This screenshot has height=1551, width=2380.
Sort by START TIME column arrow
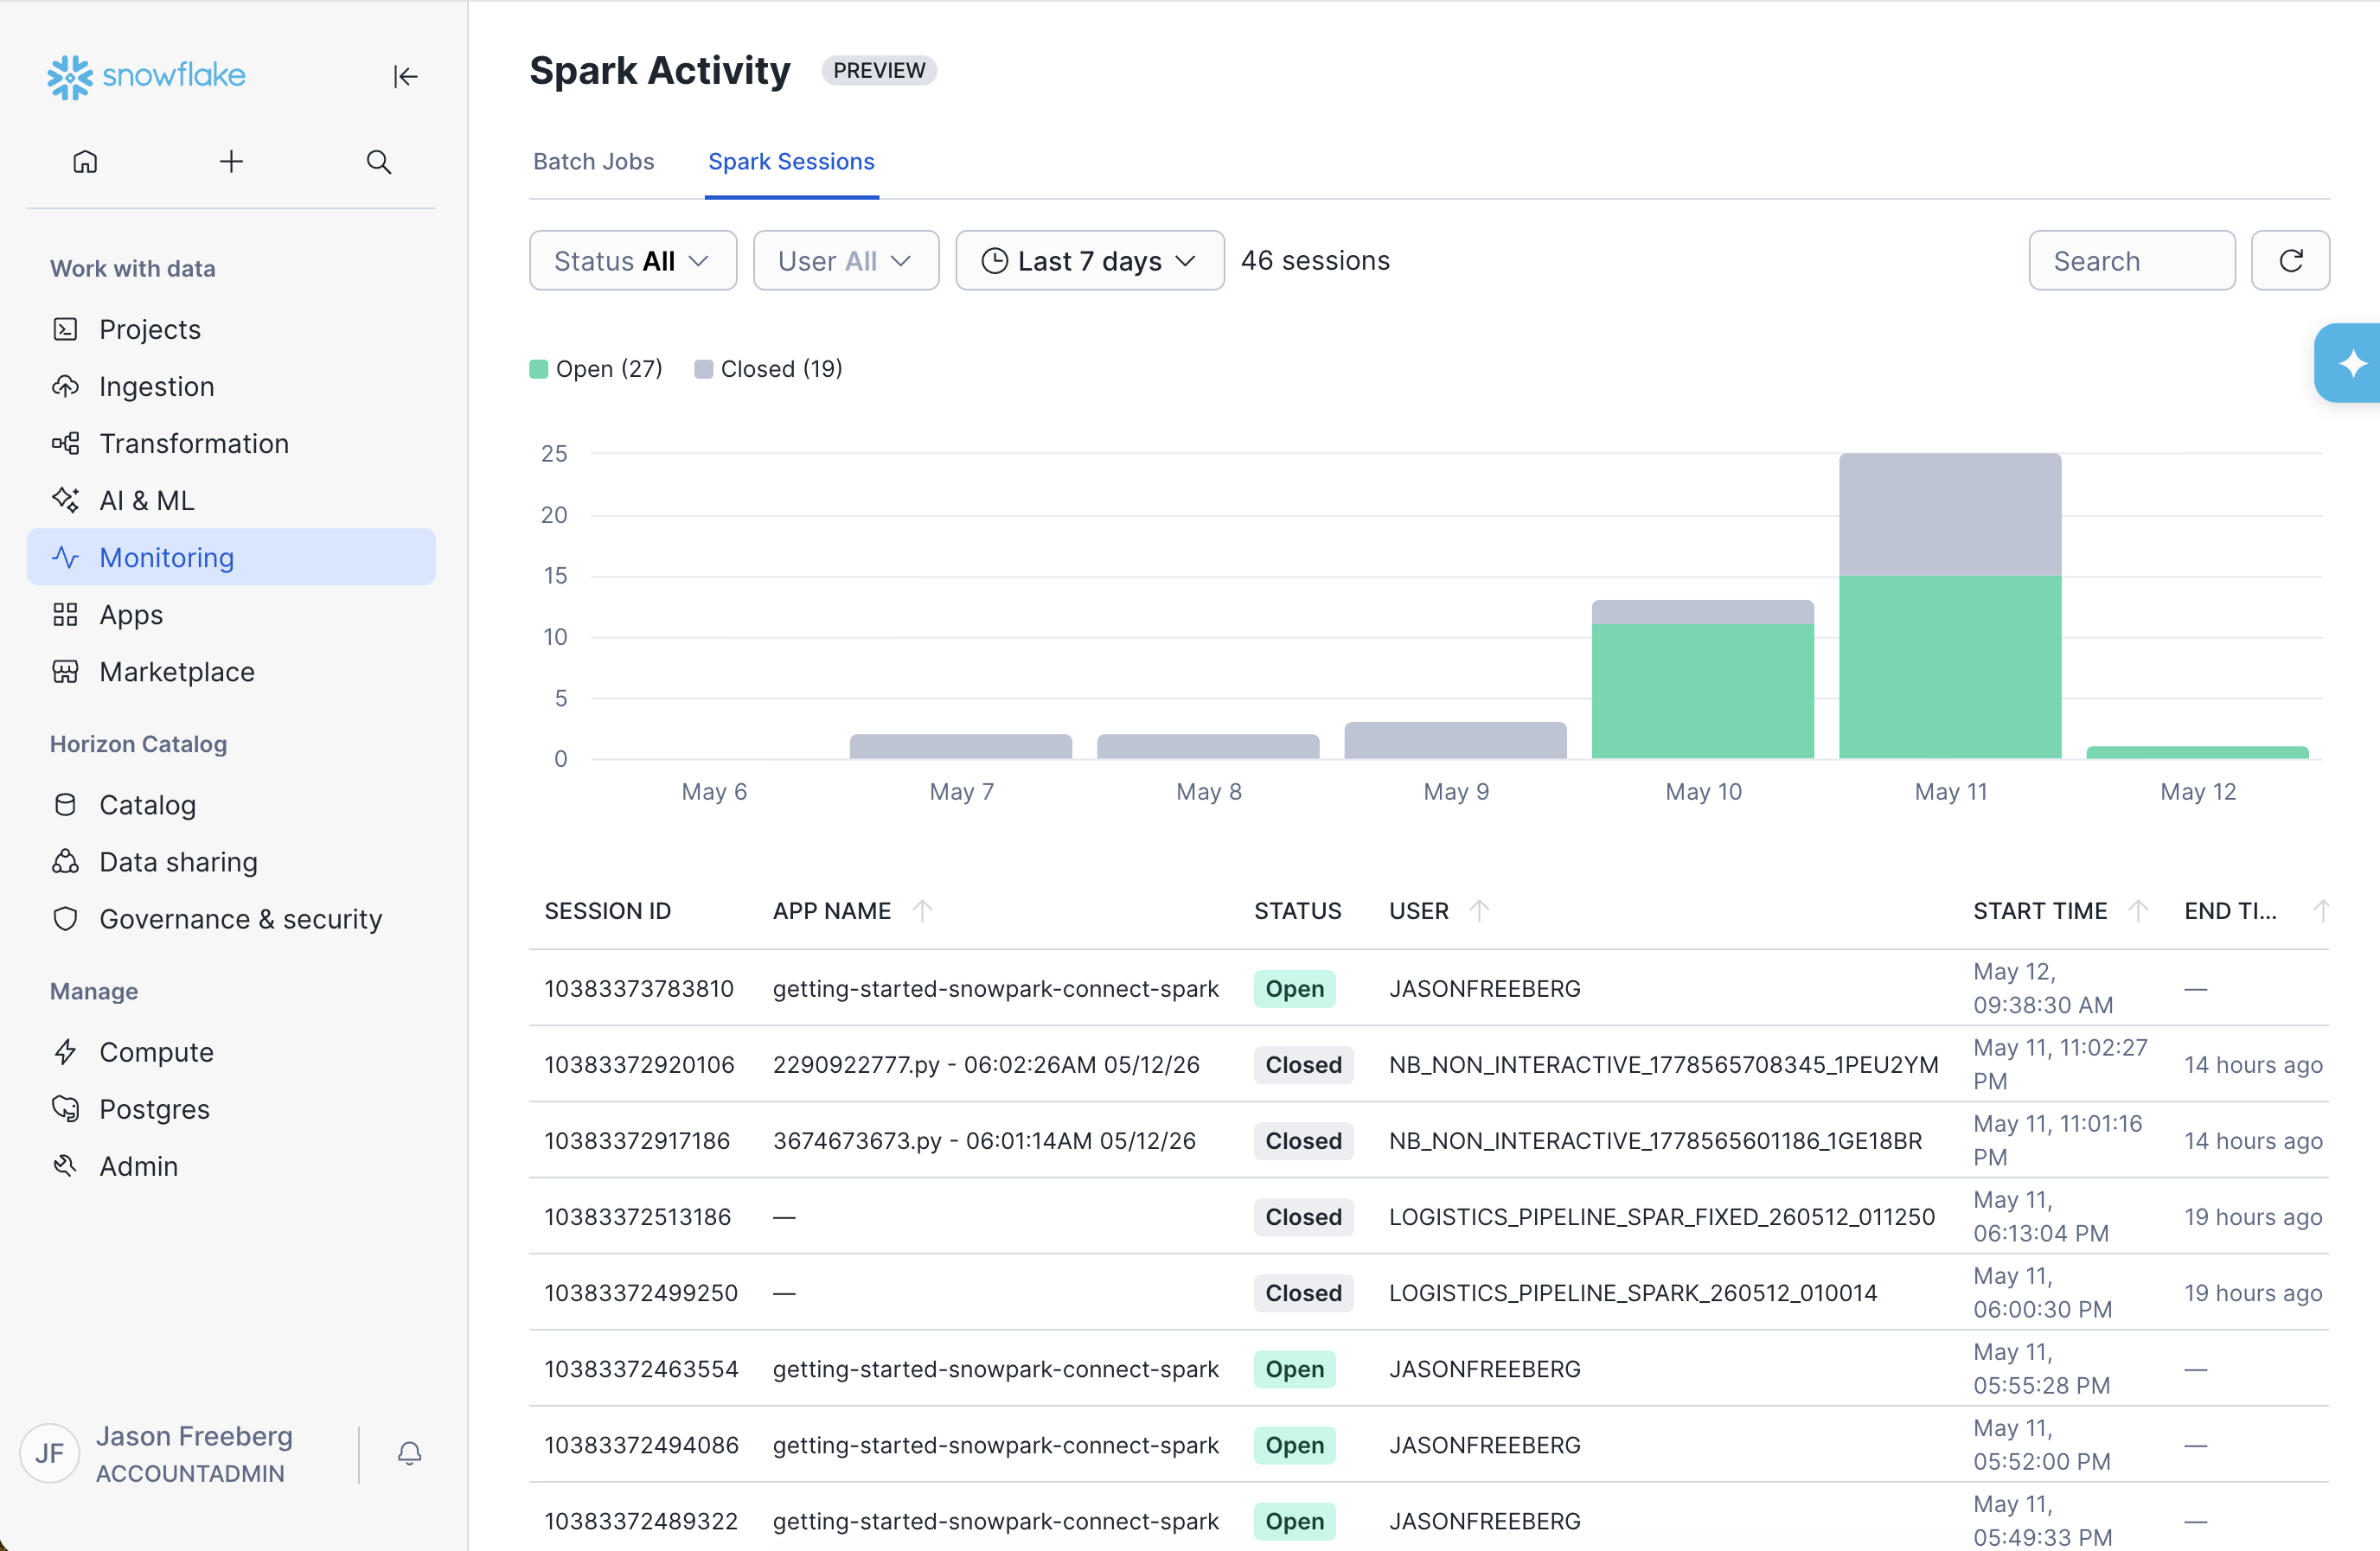(x=2138, y=910)
